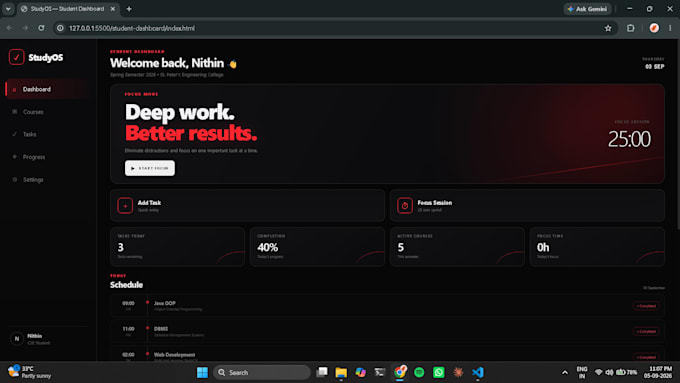Open the Add Task quick entry card
Image resolution: width=680 pixels, height=383 pixels.
(247, 205)
